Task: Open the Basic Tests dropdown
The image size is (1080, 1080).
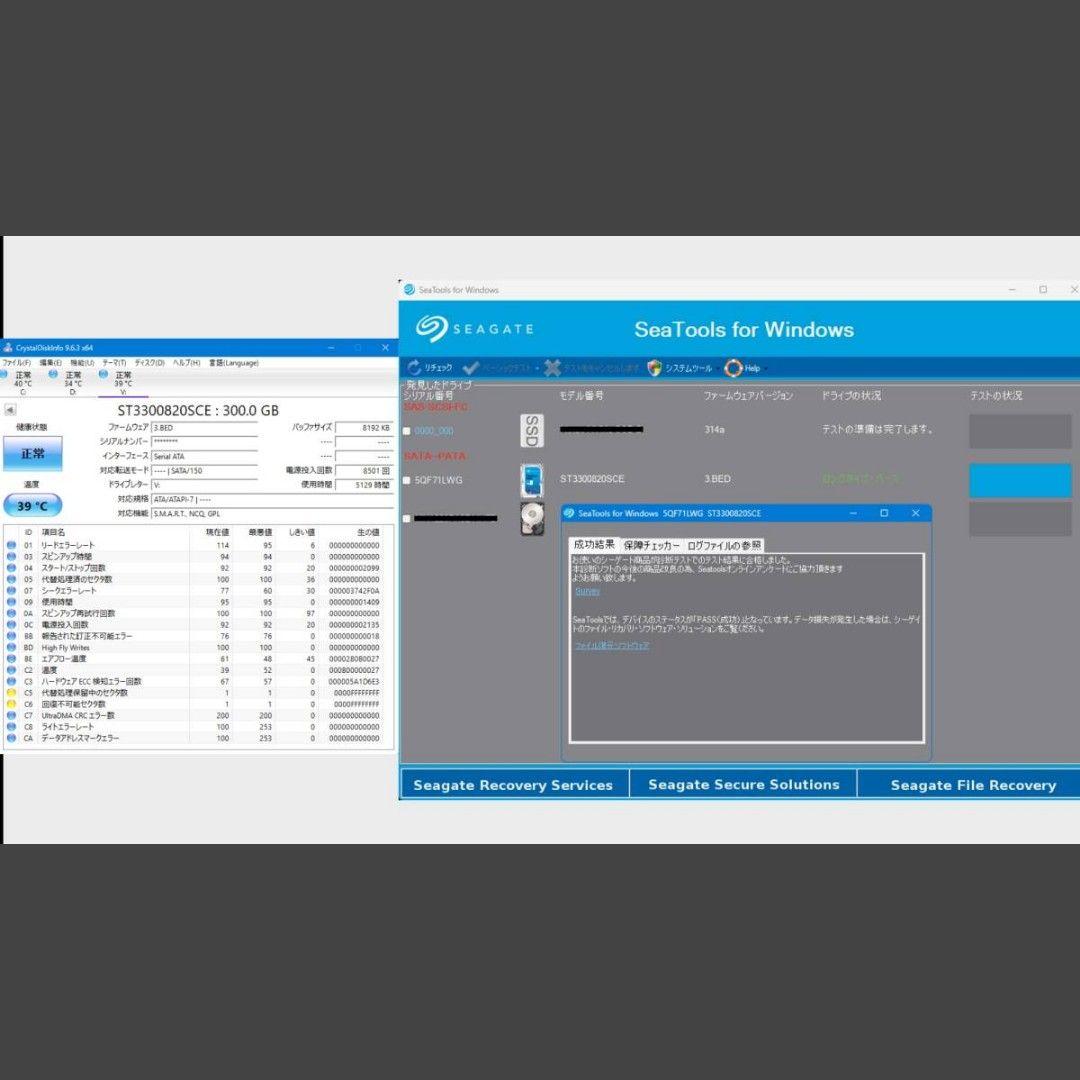Action: 500,368
